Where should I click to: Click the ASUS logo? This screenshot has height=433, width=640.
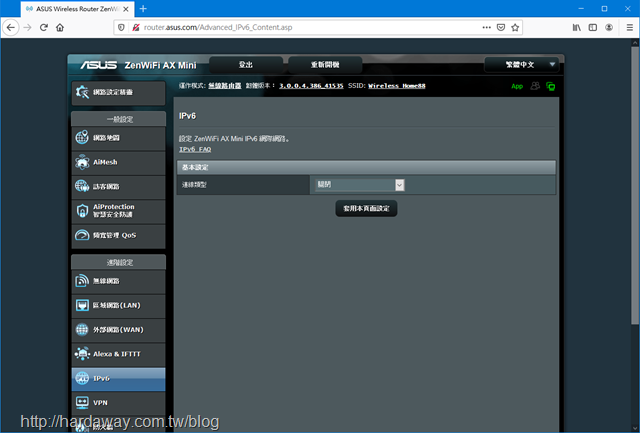pos(98,65)
